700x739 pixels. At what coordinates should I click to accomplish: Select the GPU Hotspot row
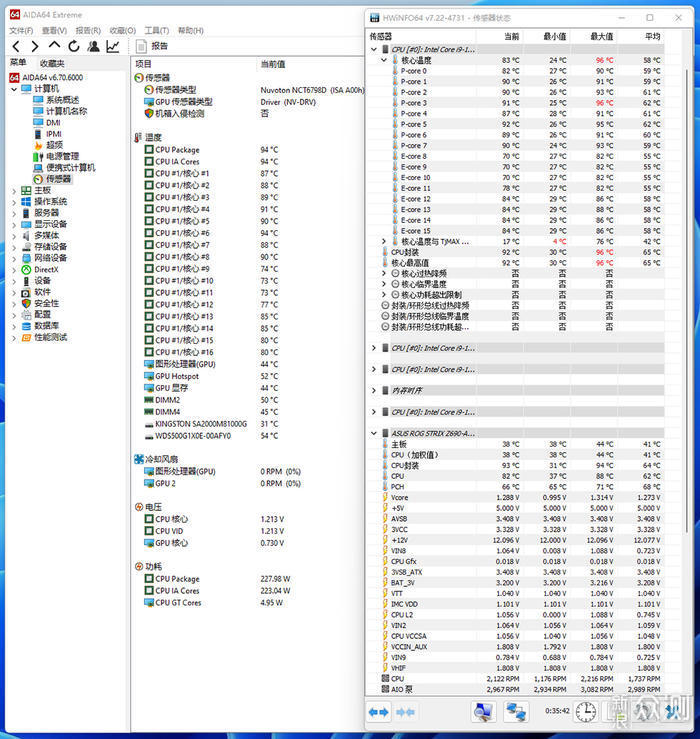tap(210, 376)
